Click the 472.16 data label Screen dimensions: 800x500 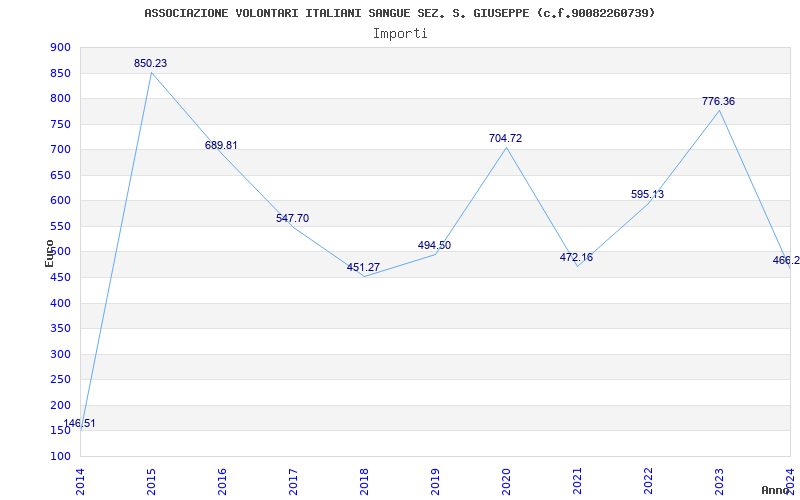577,257
